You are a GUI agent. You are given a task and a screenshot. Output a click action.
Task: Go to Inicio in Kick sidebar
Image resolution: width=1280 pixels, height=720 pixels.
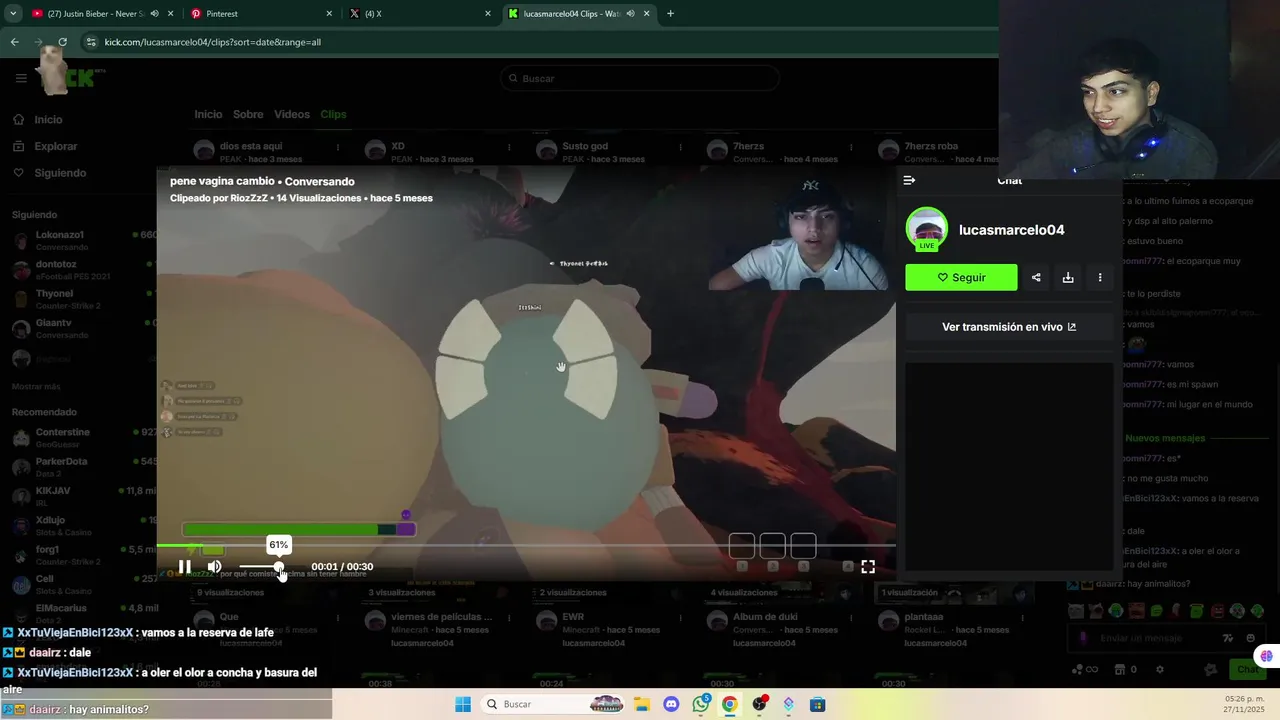(x=37, y=119)
